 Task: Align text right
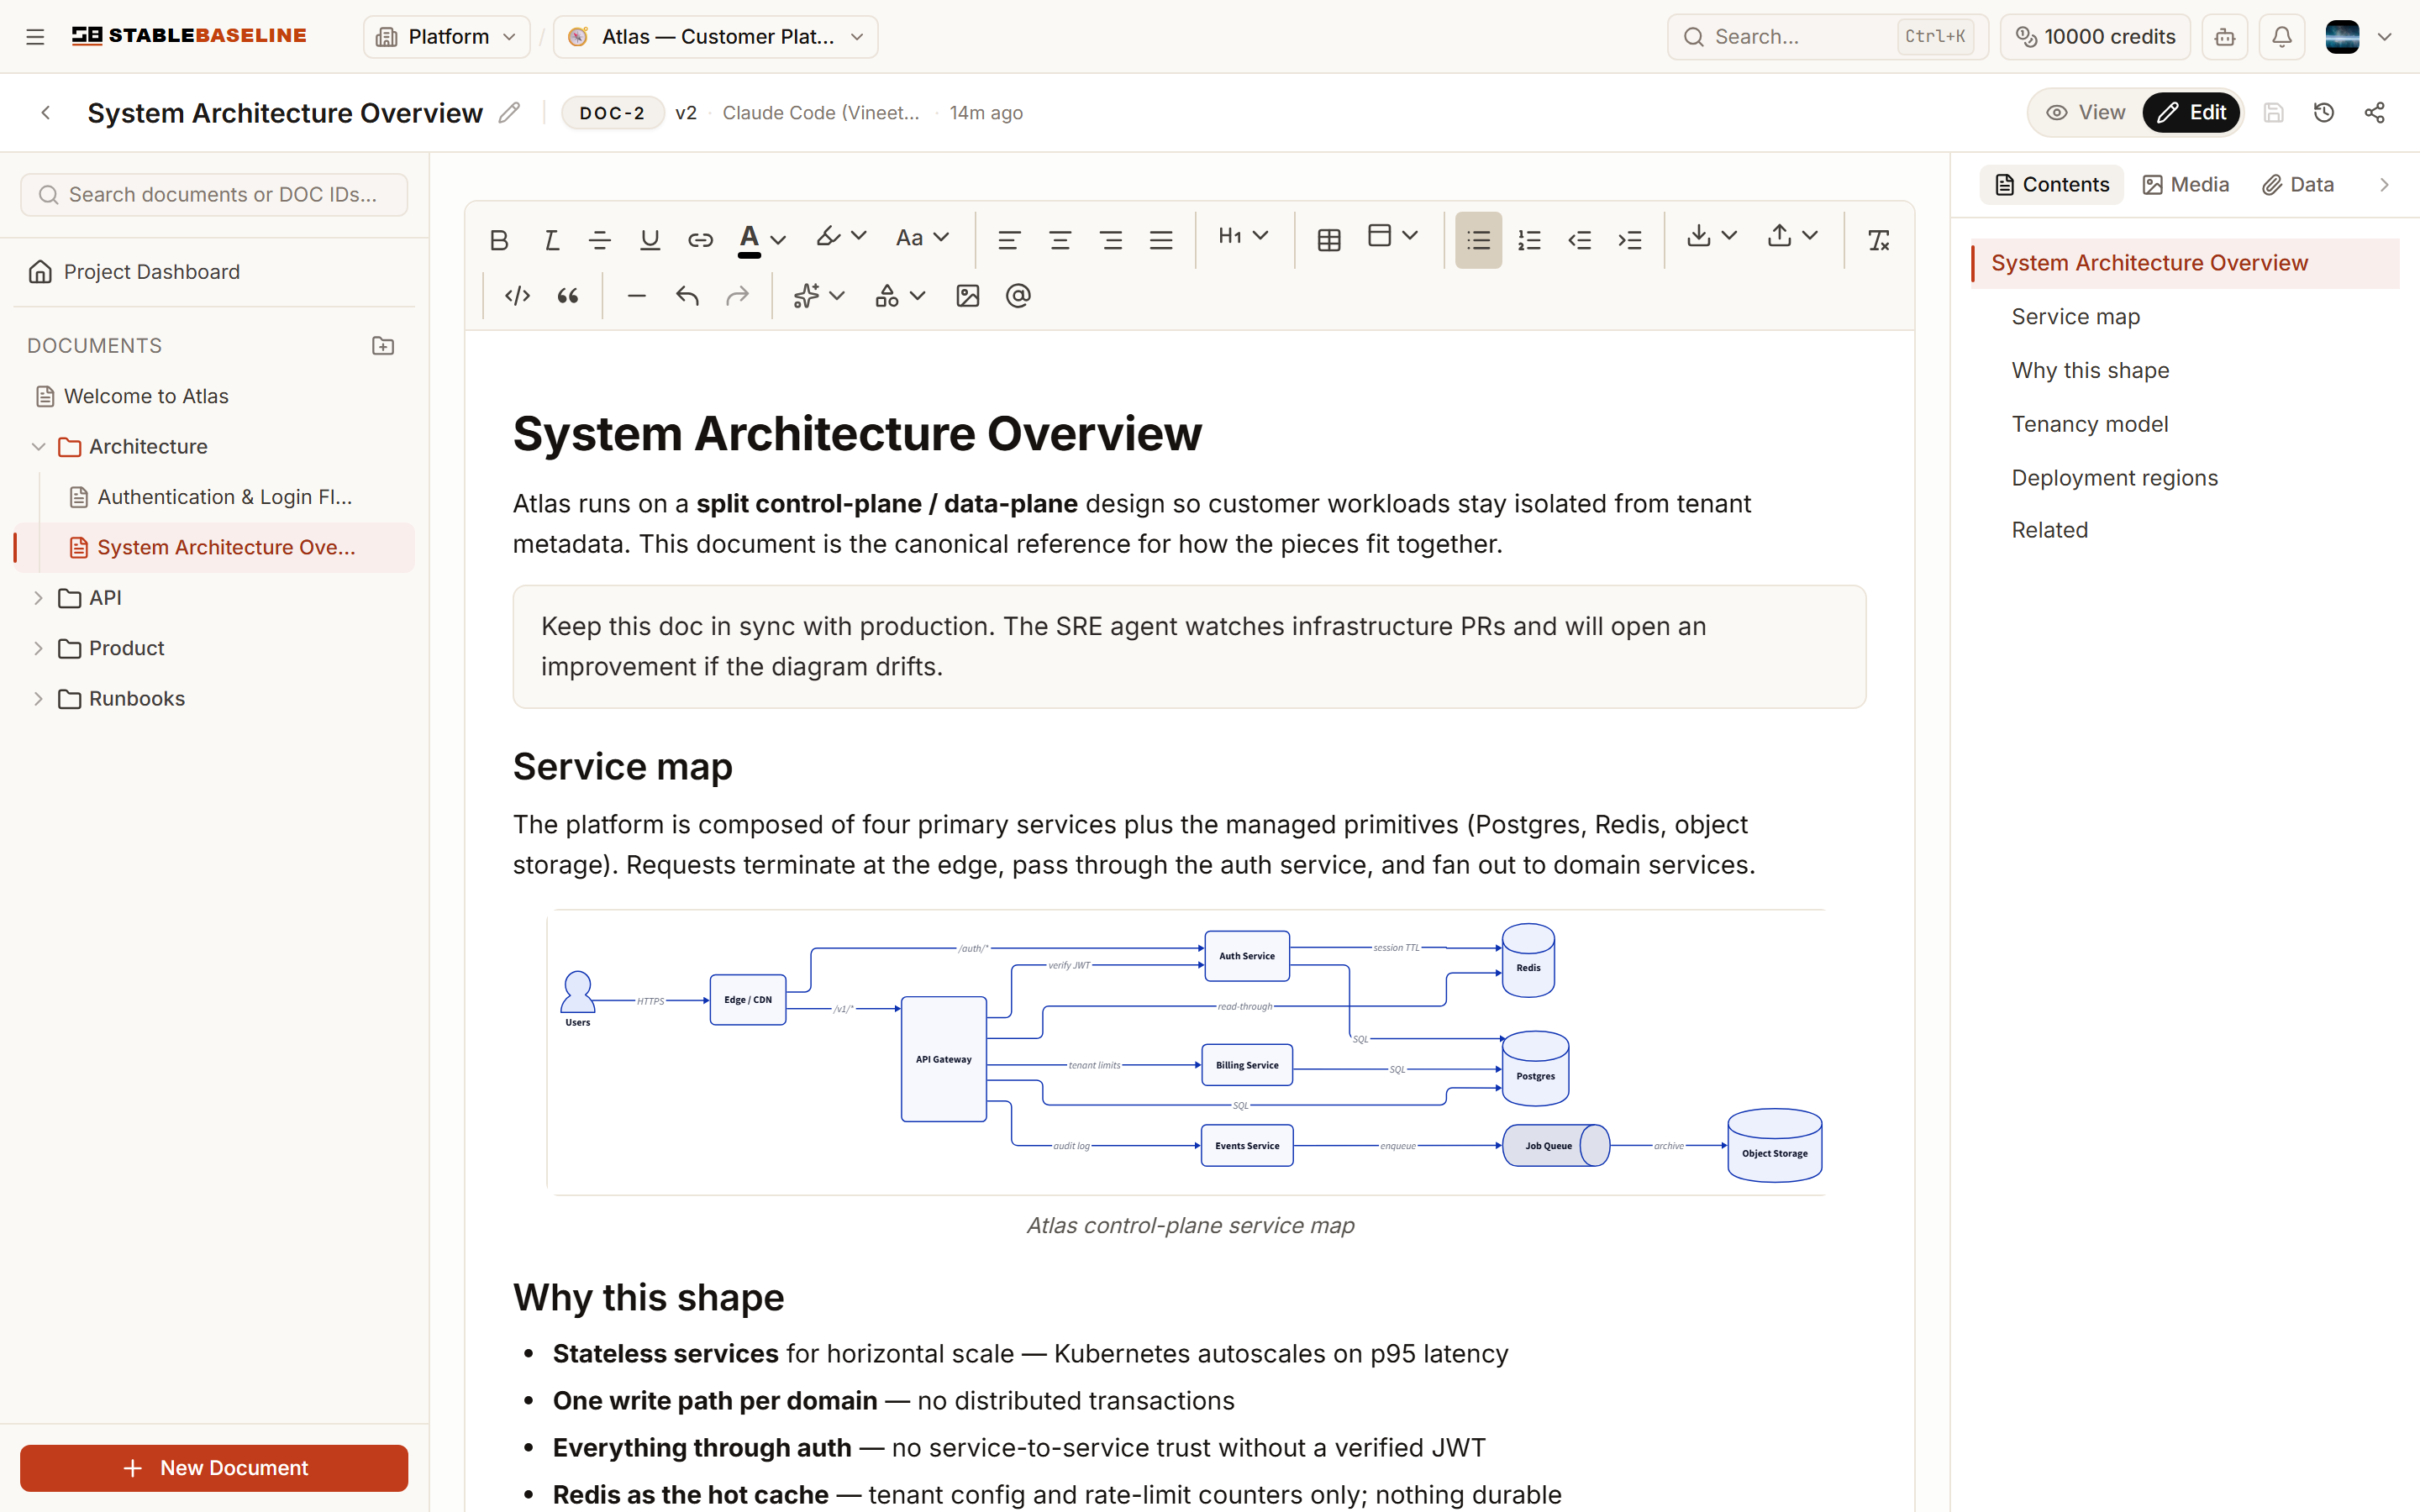(1110, 240)
